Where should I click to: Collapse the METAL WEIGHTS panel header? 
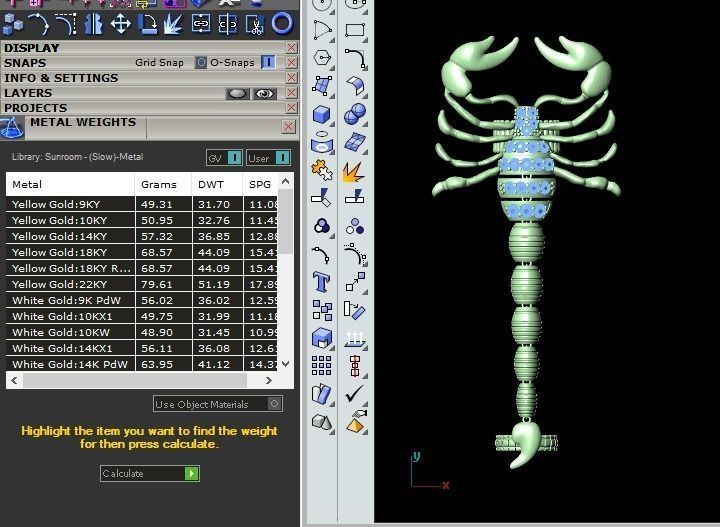coord(83,122)
